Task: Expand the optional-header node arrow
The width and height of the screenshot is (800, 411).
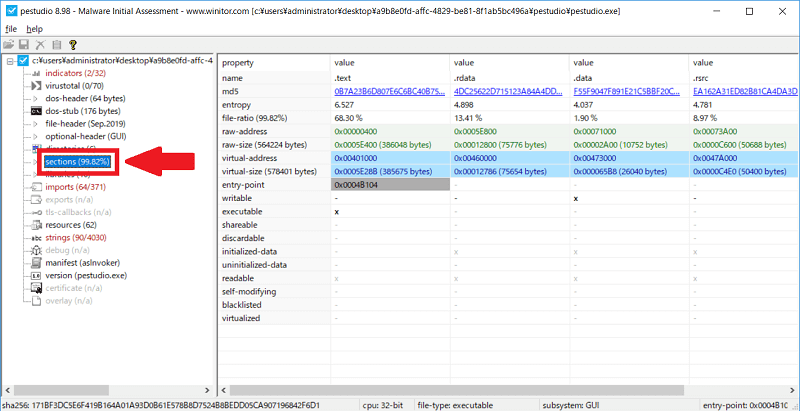Action: 35,137
